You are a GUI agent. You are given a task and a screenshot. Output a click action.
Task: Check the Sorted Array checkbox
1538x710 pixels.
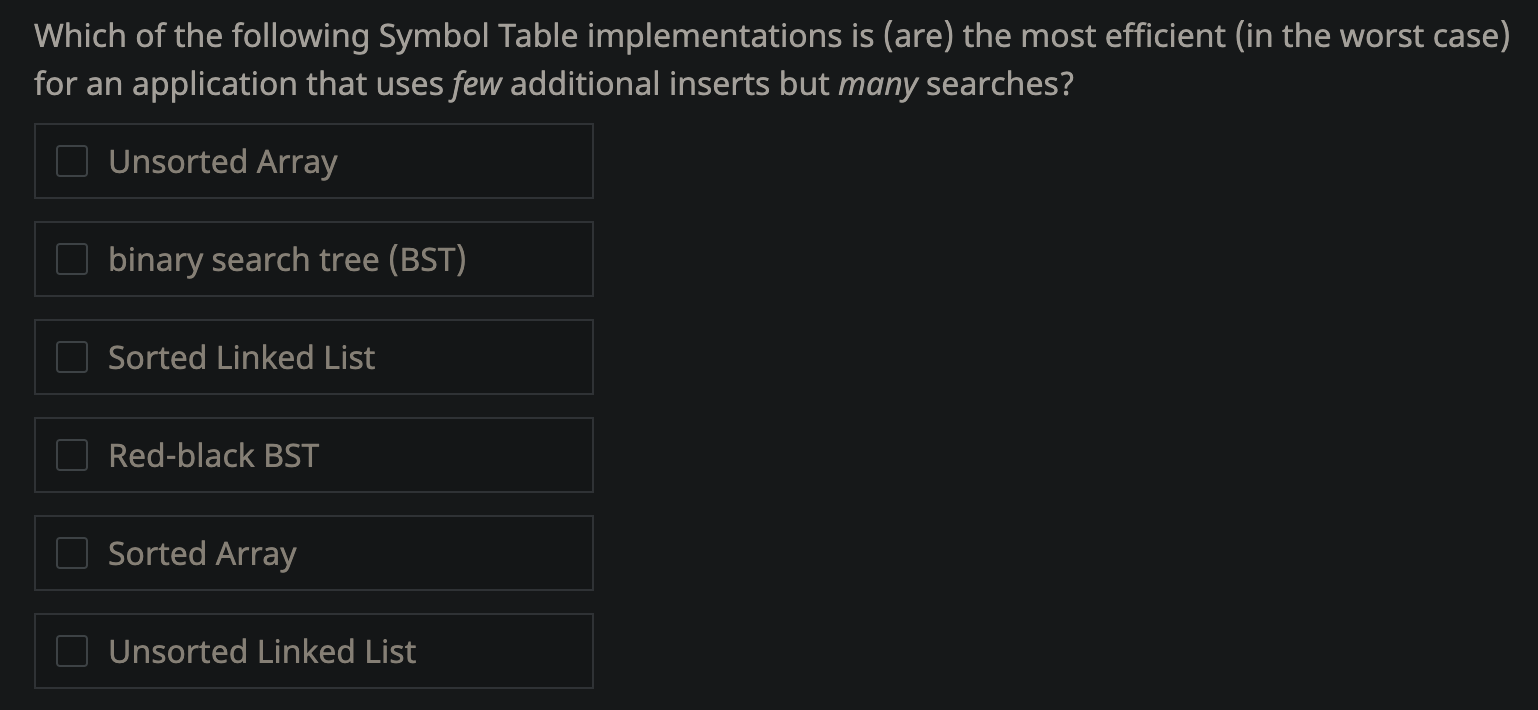click(x=71, y=552)
